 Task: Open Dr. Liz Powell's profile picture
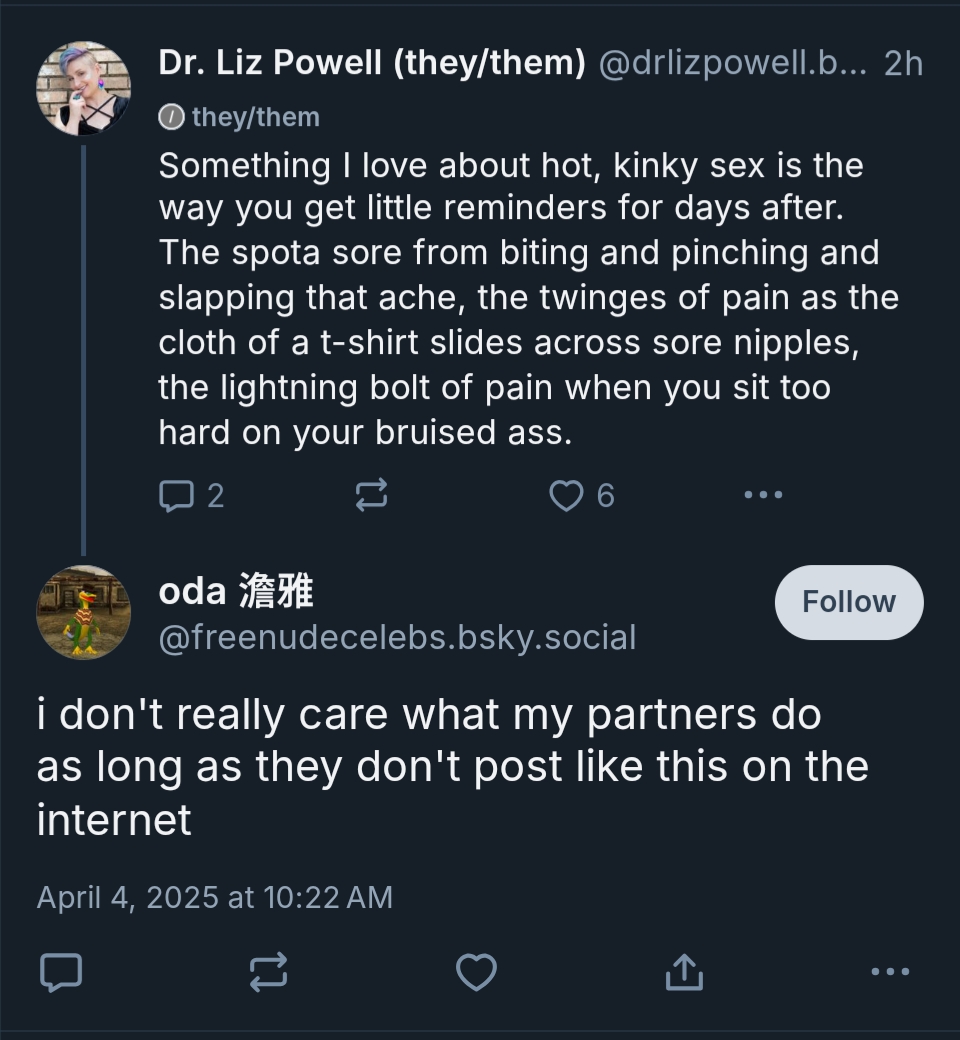tap(83, 88)
